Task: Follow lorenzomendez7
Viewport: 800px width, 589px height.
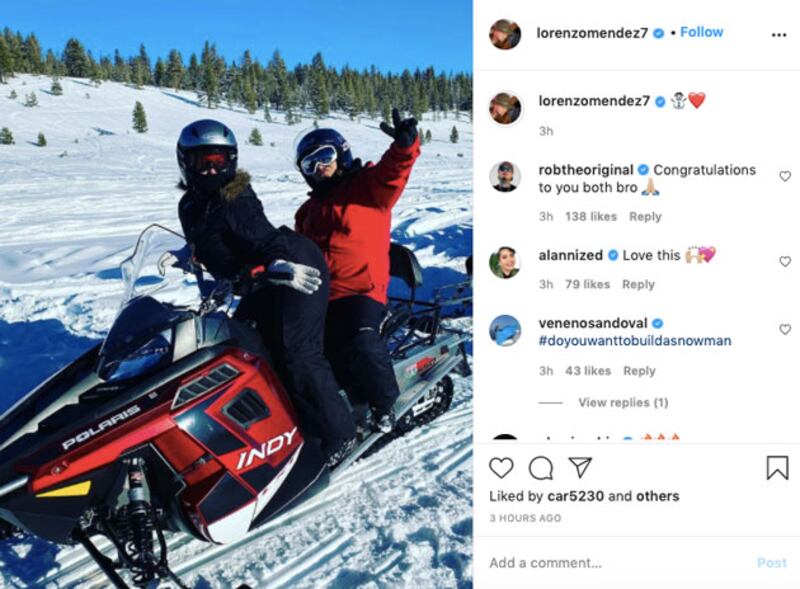Action: tap(702, 32)
